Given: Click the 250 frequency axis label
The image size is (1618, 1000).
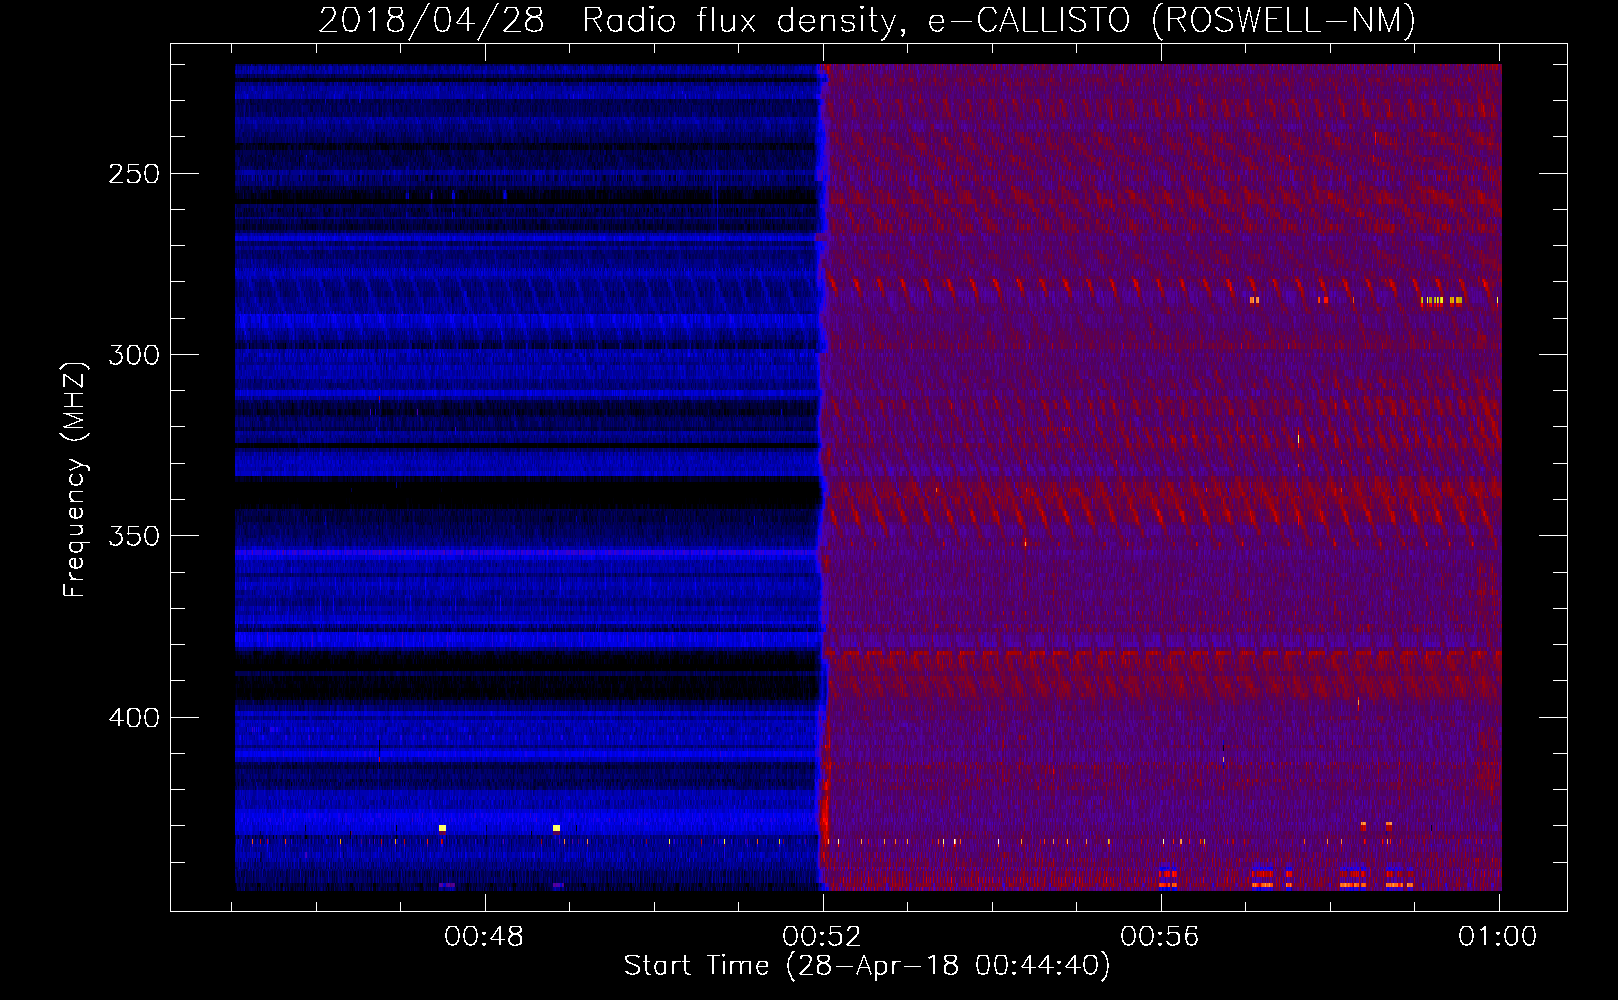Looking at the screenshot, I should [134, 174].
